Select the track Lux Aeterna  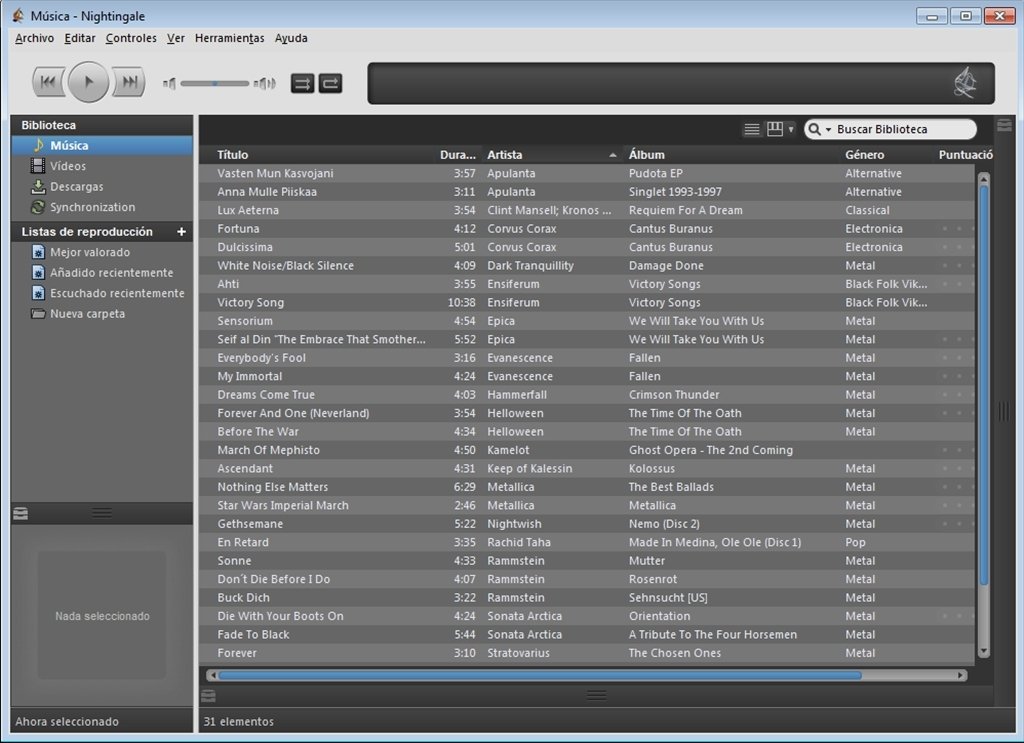(x=588, y=210)
